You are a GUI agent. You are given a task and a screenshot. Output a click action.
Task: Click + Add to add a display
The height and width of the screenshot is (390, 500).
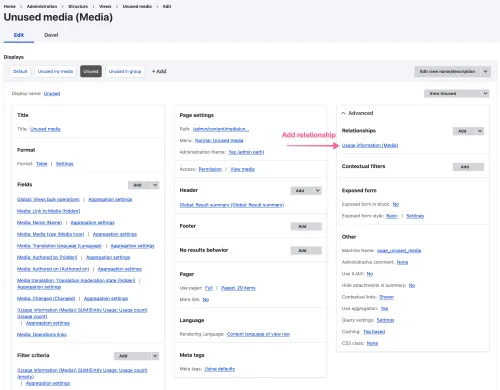tap(159, 71)
